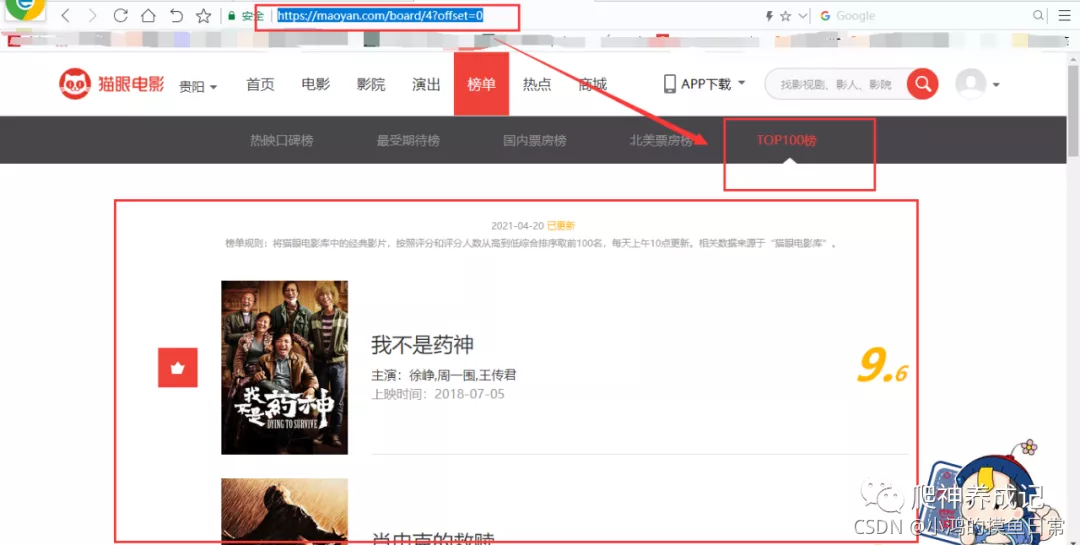
Task: Open the second movie poster thumbnail
Action: 284,511
